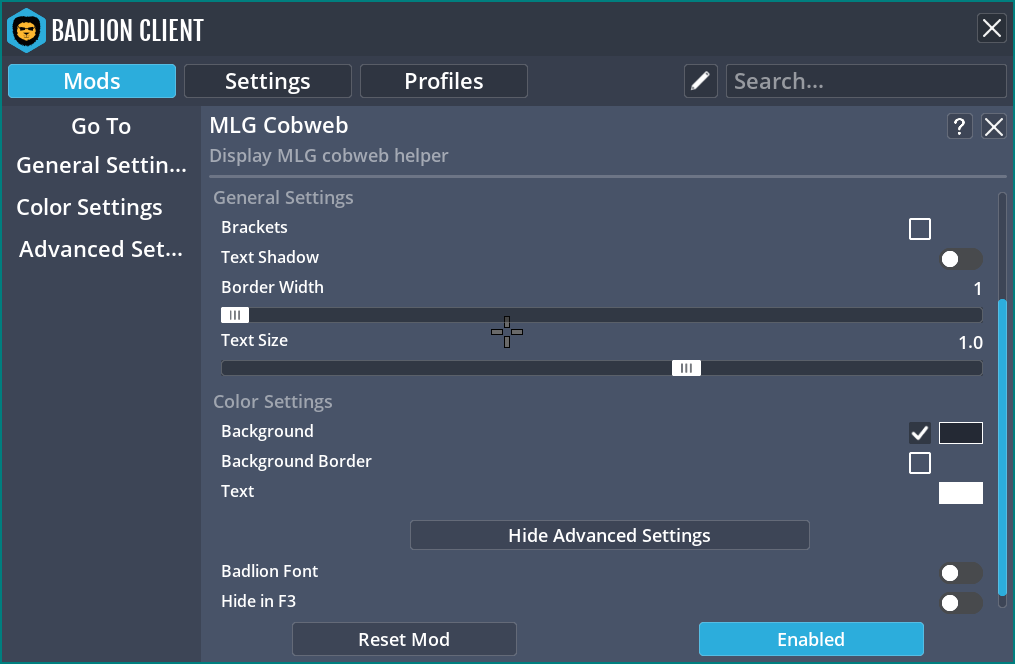The height and width of the screenshot is (664, 1015).
Task: Click the Display MLG cobweb helper description
Action: (329, 155)
